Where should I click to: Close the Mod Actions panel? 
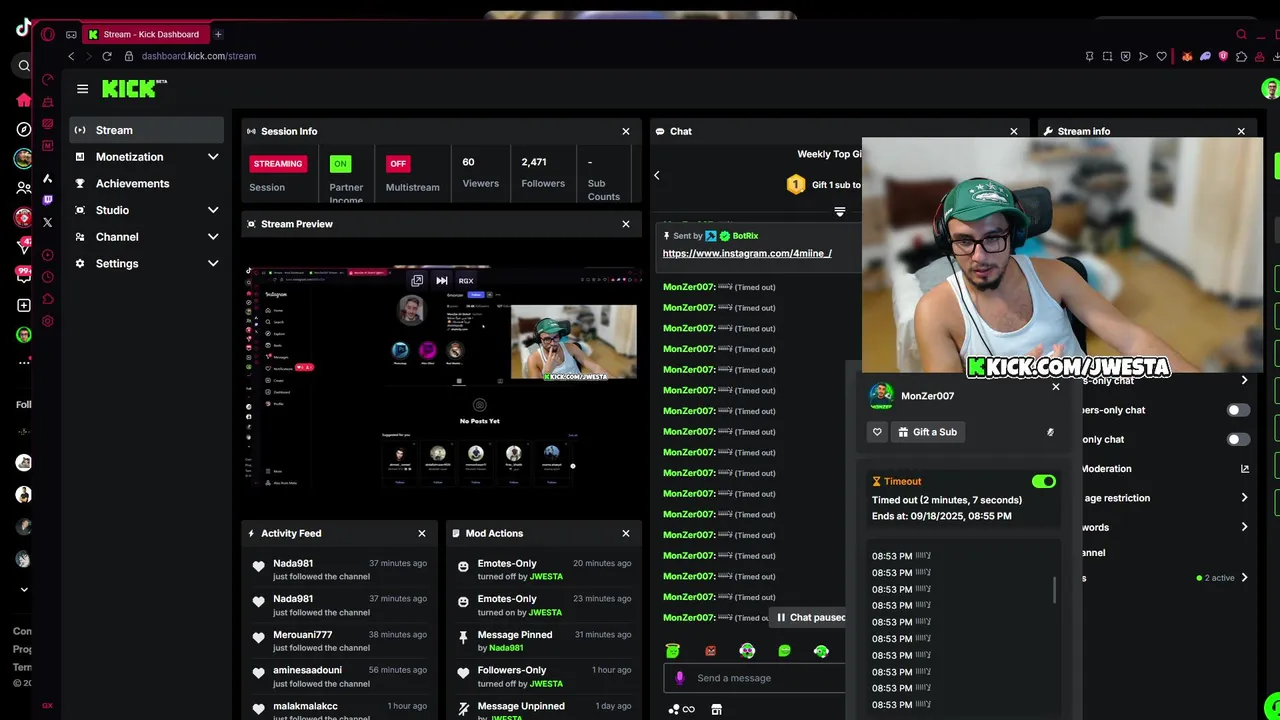[x=626, y=533]
